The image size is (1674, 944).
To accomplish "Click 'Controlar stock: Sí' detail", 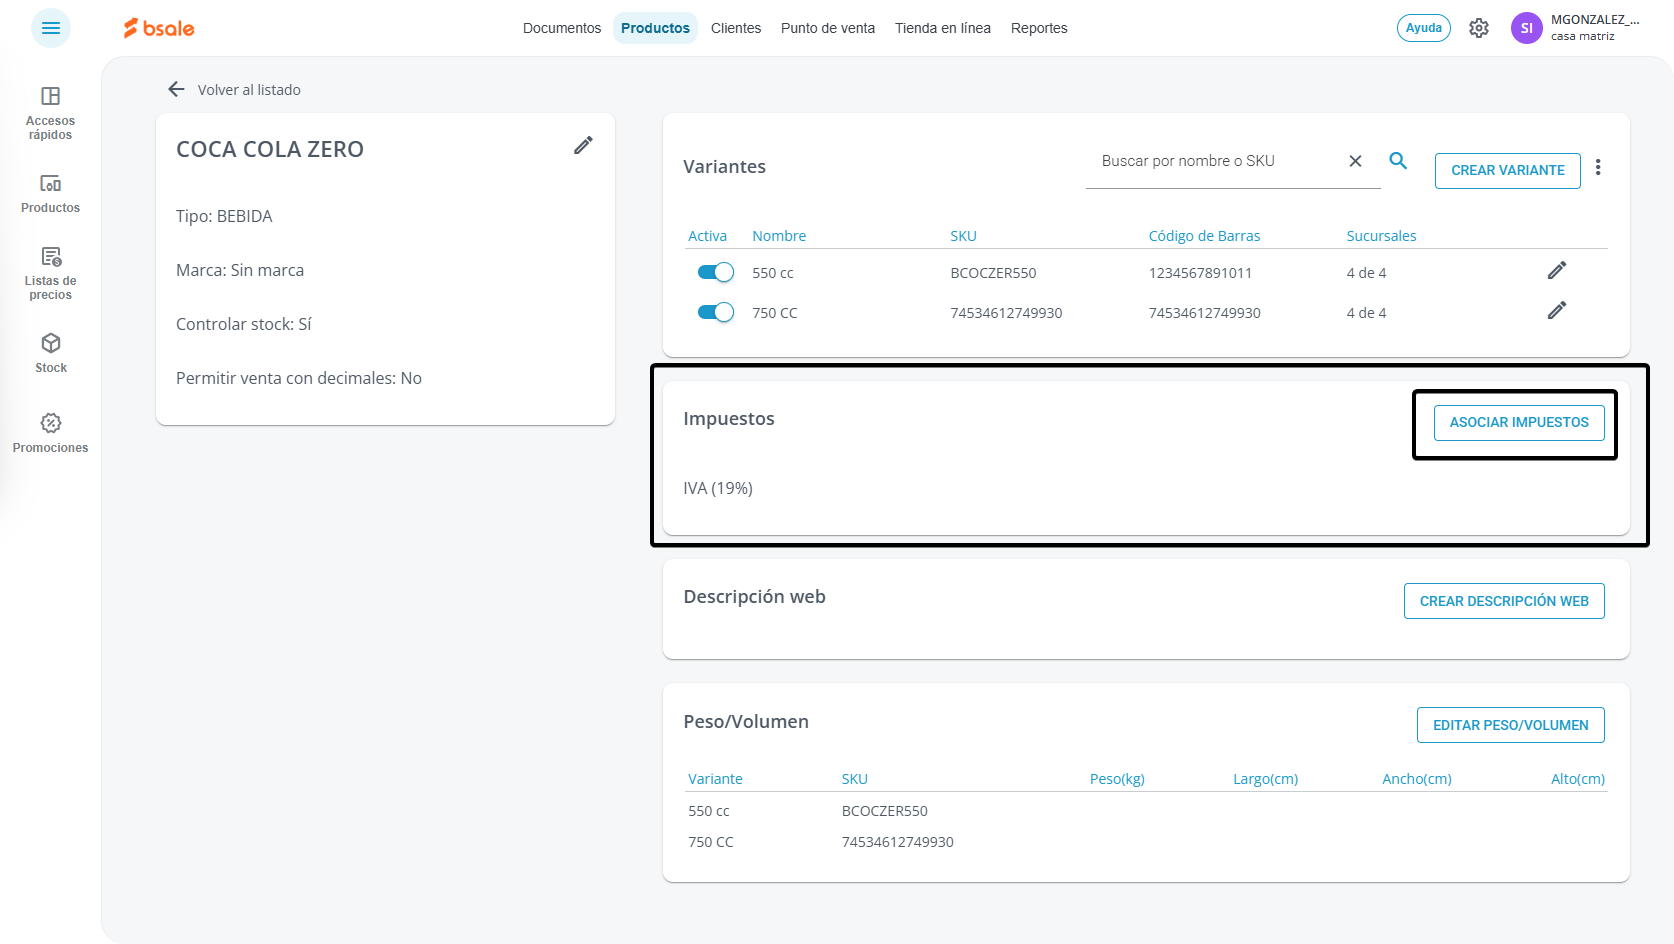I will point(244,324).
